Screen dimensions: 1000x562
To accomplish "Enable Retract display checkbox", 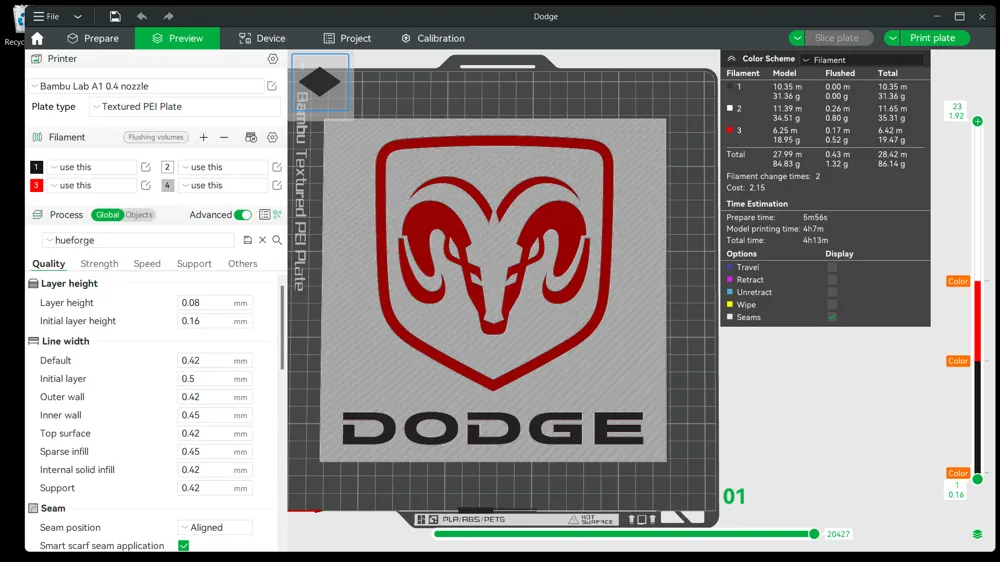I will [x=832, y=280].
